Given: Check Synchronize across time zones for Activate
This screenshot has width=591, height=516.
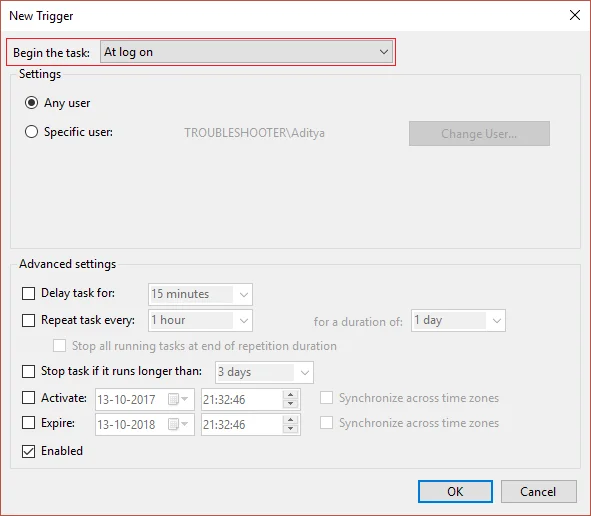Looking at the screenshot, I should coord(326,398).
